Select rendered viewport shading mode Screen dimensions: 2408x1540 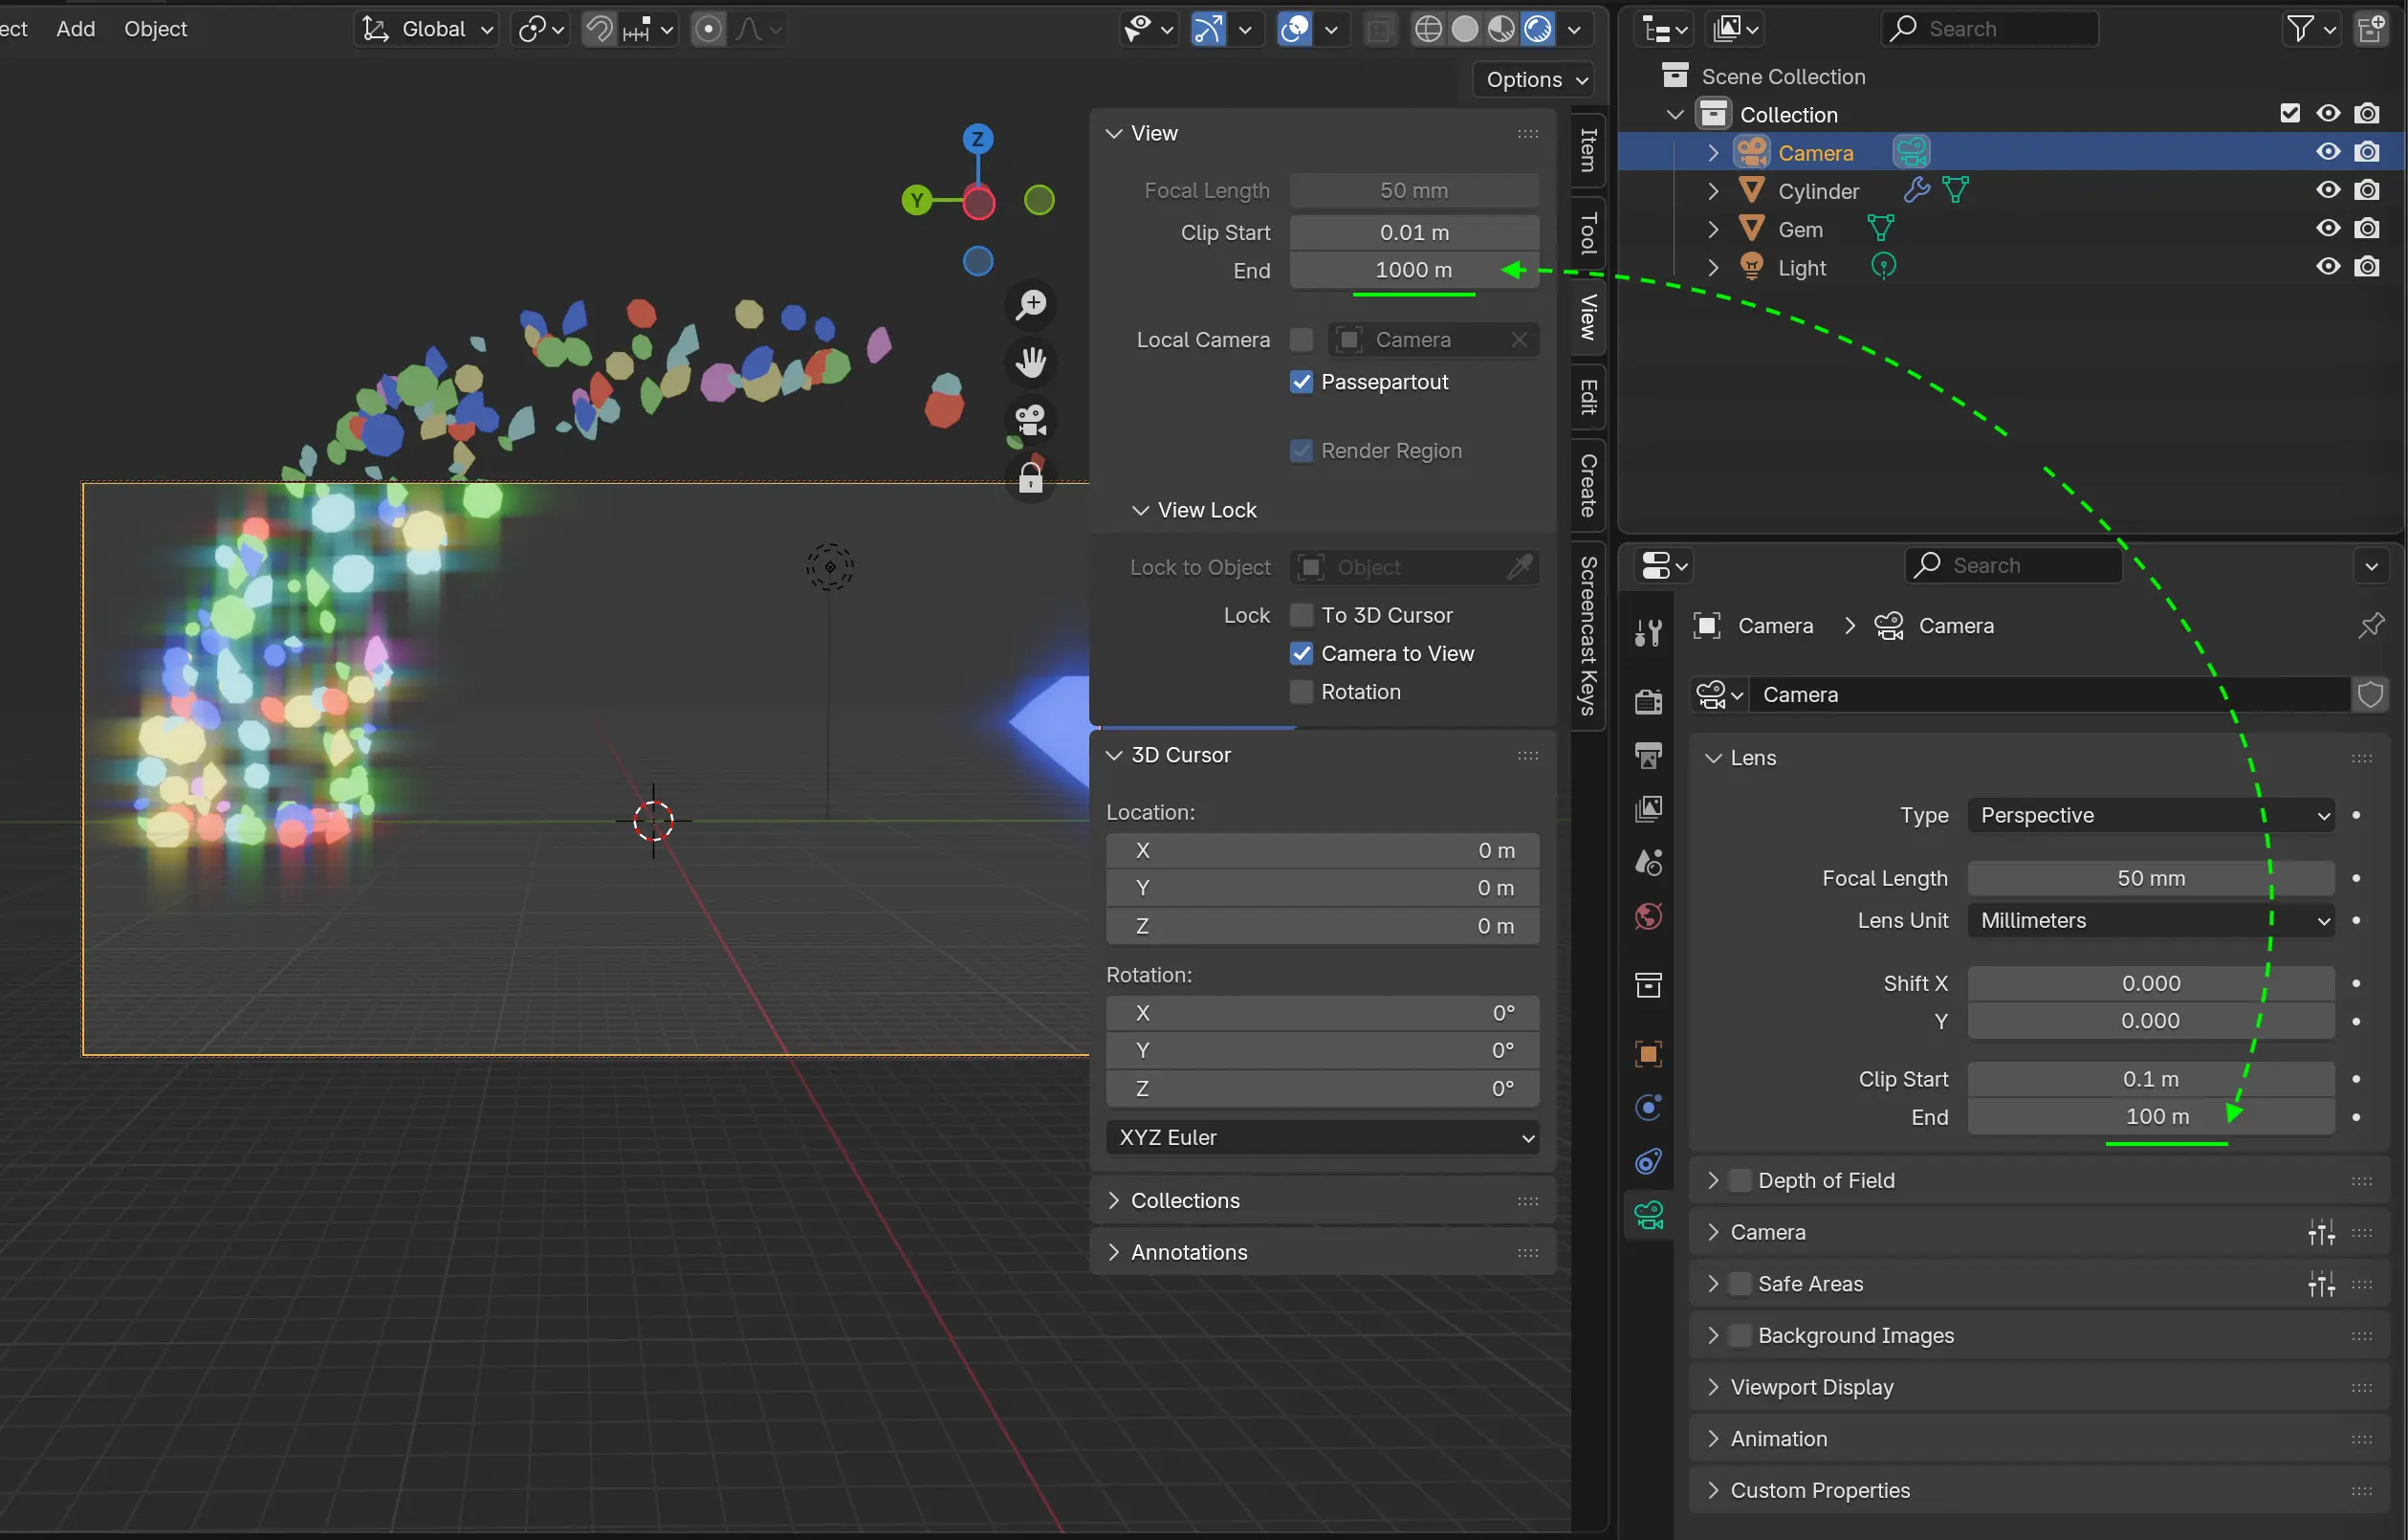click(1538, 29)
